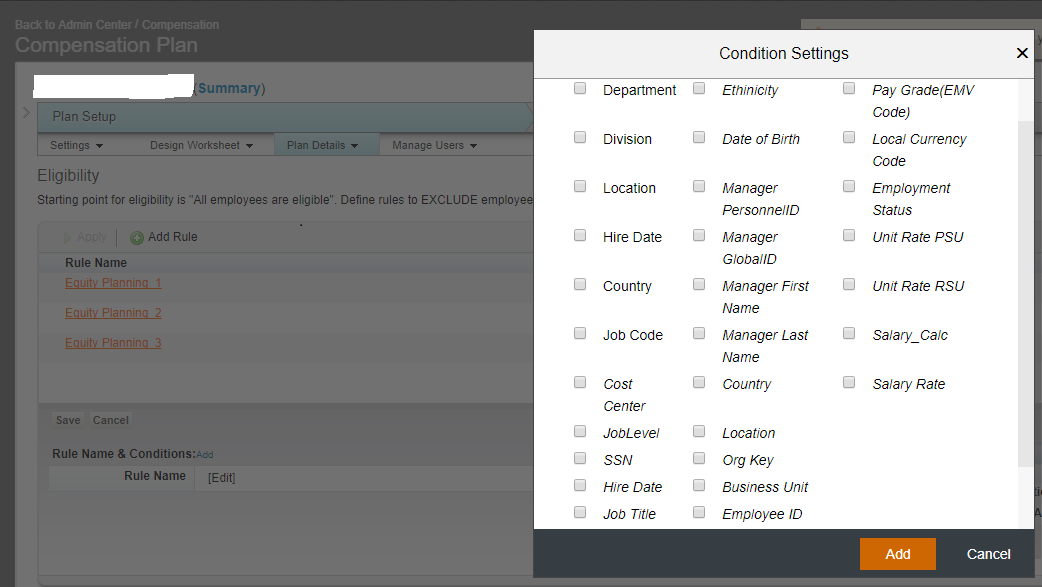Open the Design Worksheet dropdown
The height and width of the screenshot is (587, 1042).
(201, 145)
